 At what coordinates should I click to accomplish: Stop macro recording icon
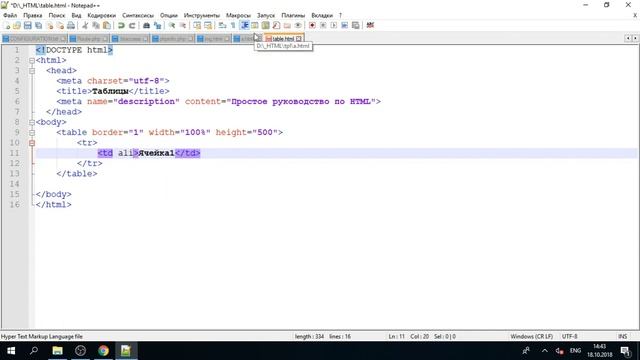[323, 25]
